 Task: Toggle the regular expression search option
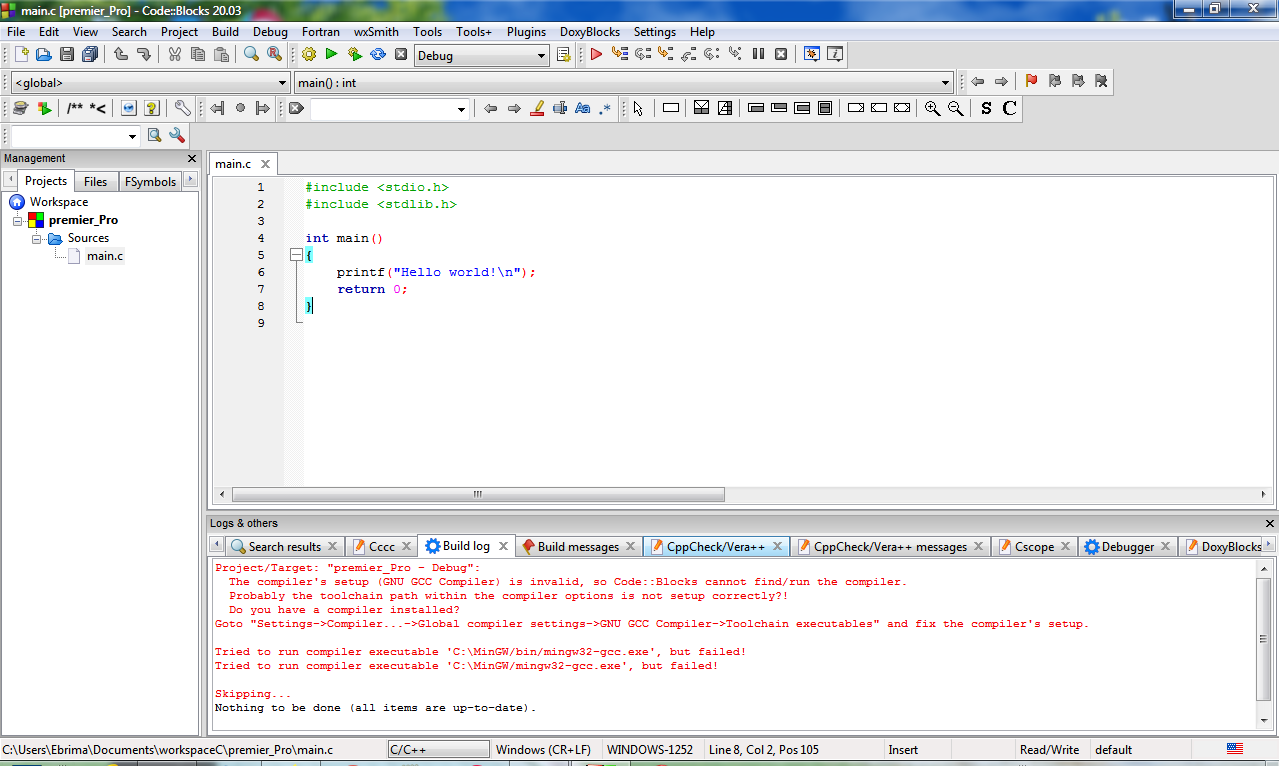(x=604, y=107)
